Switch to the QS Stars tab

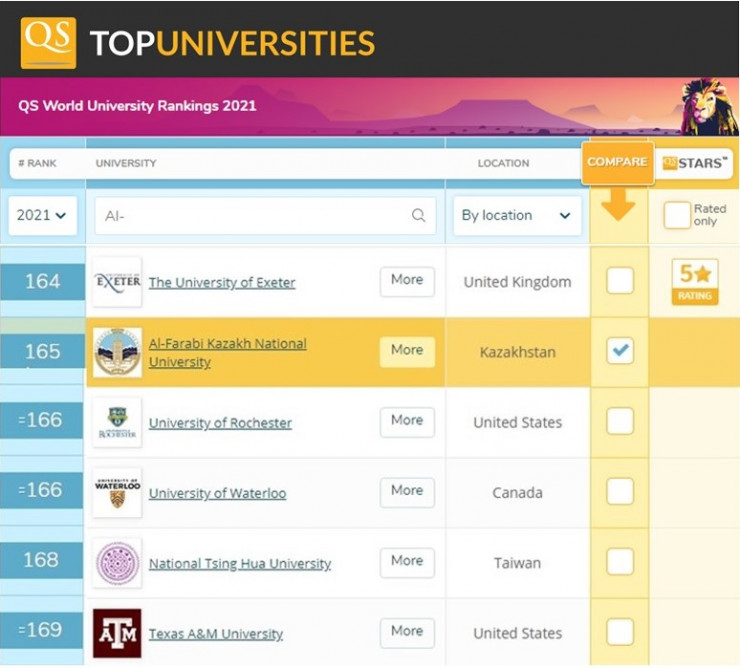click(695, 163)
